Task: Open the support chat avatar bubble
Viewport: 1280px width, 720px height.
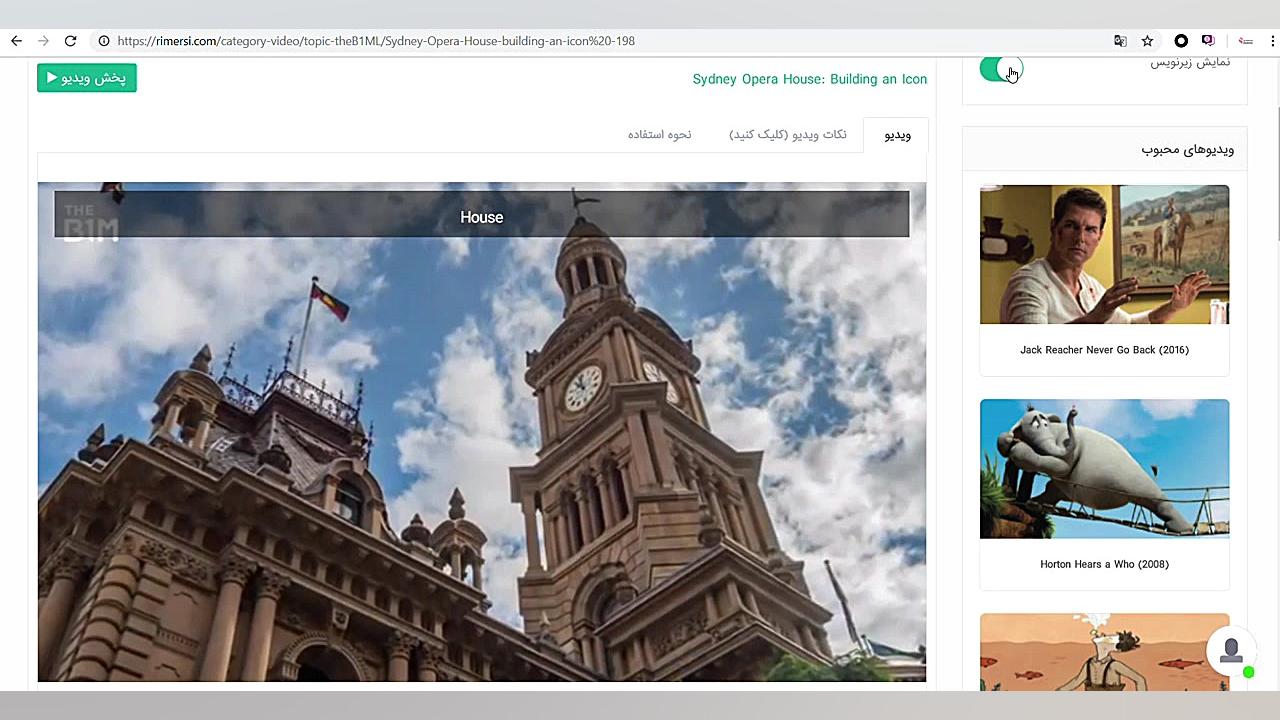Action: [1232, 651]
